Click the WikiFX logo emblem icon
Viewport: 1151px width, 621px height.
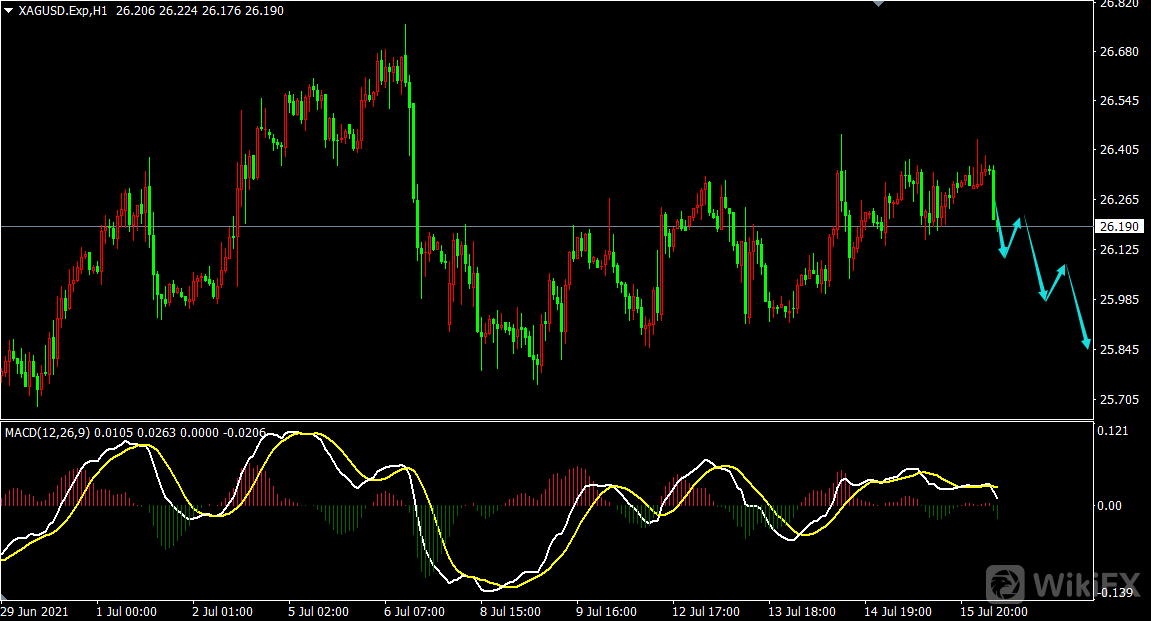[x=1006, y=584]
